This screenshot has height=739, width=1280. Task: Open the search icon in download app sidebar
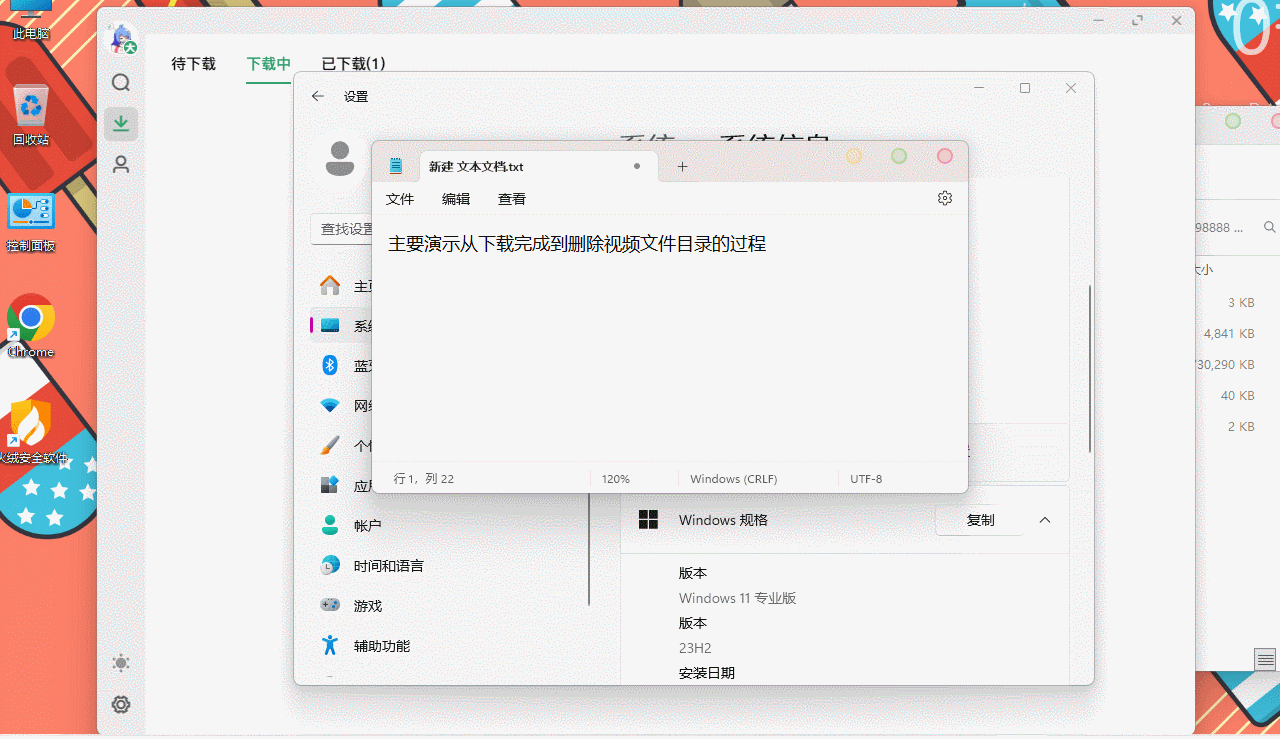point(121,83)
